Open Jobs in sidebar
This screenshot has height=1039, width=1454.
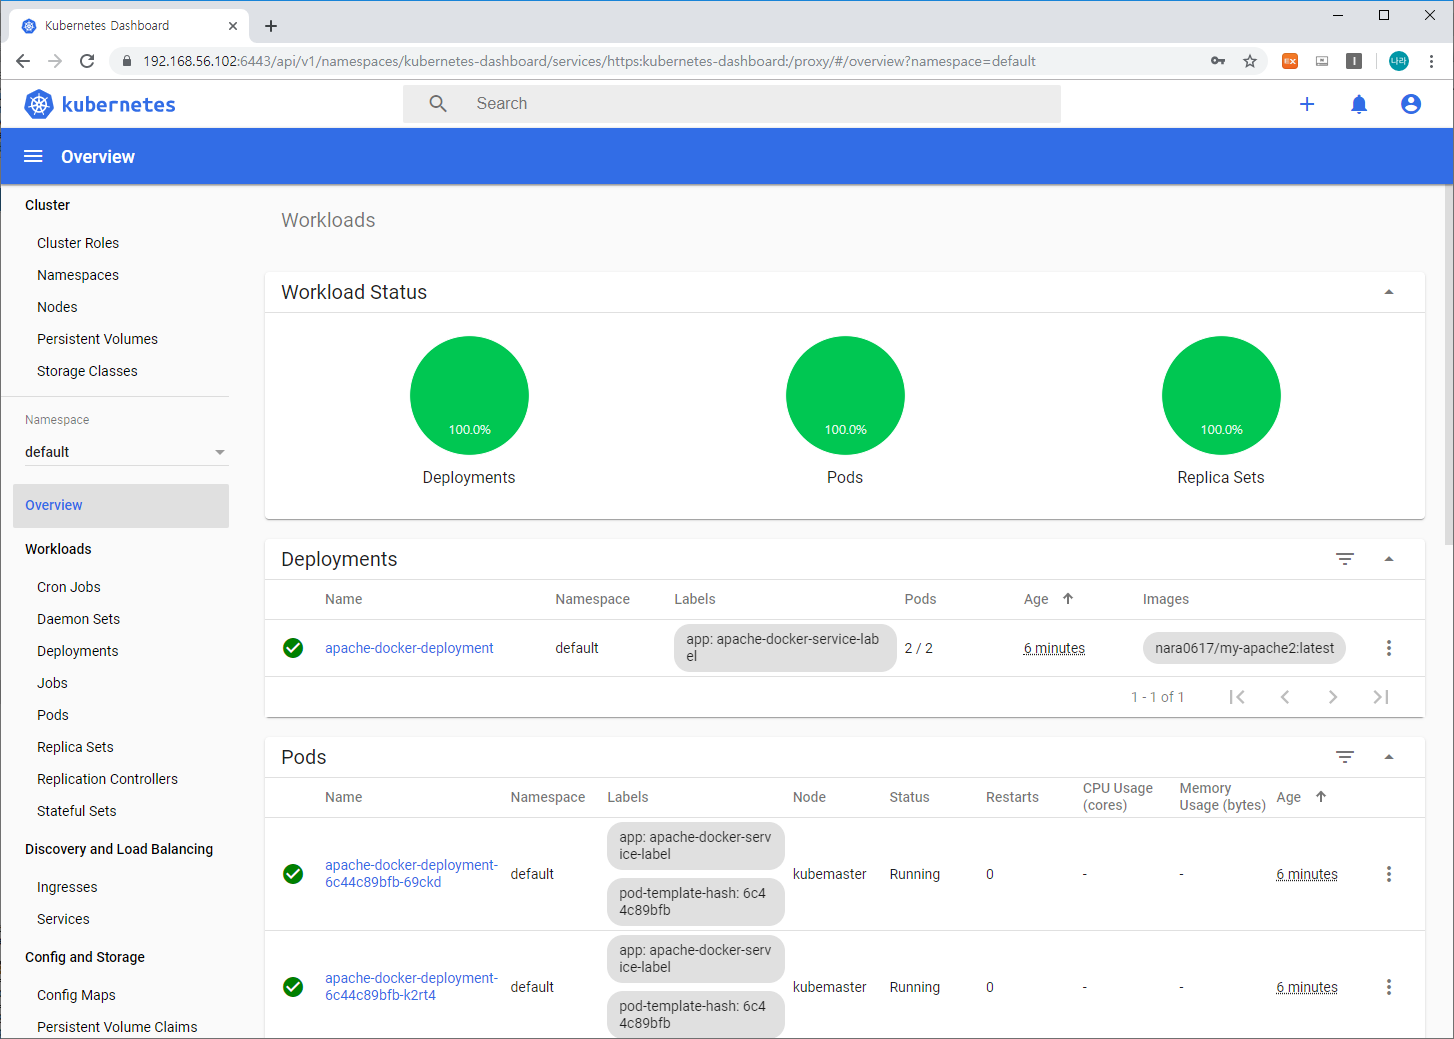(52, 683)
